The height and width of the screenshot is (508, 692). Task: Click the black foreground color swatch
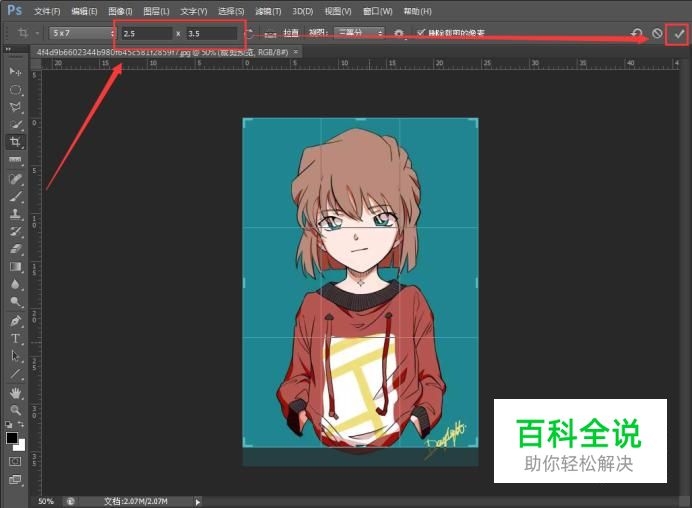coord(12,437)
